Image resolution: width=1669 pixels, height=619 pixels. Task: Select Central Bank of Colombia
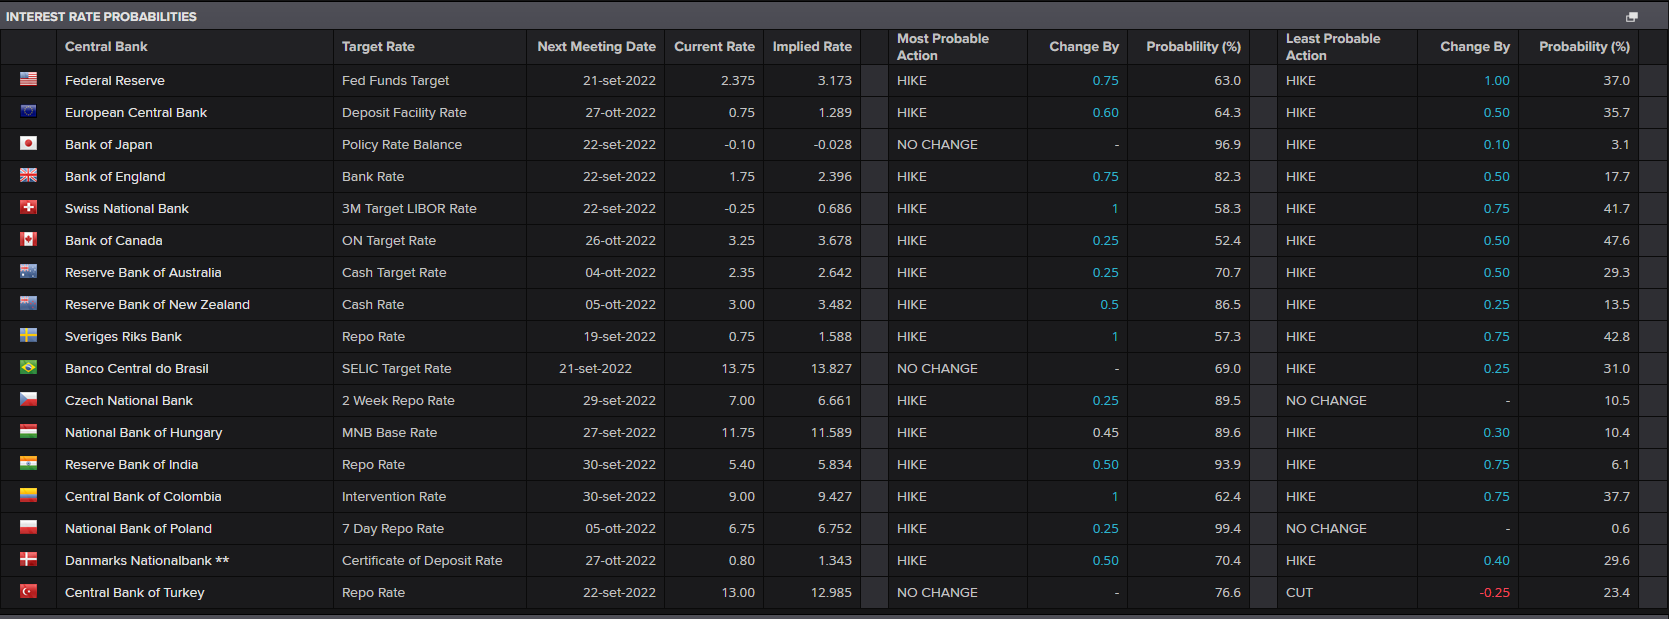pos(143,497)
